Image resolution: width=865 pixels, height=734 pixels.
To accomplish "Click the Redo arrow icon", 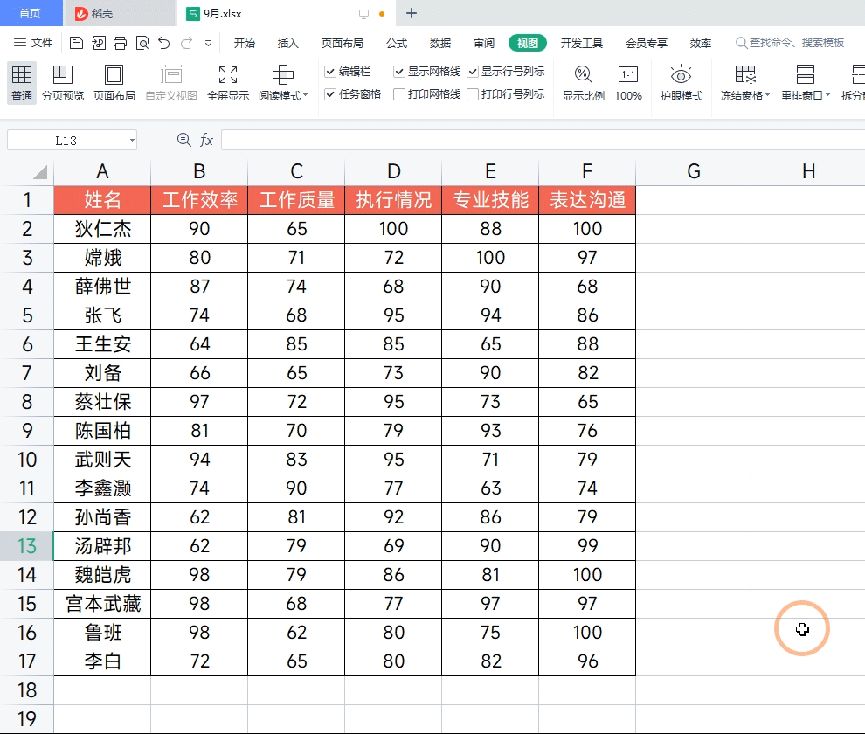I will coord(186,42).
